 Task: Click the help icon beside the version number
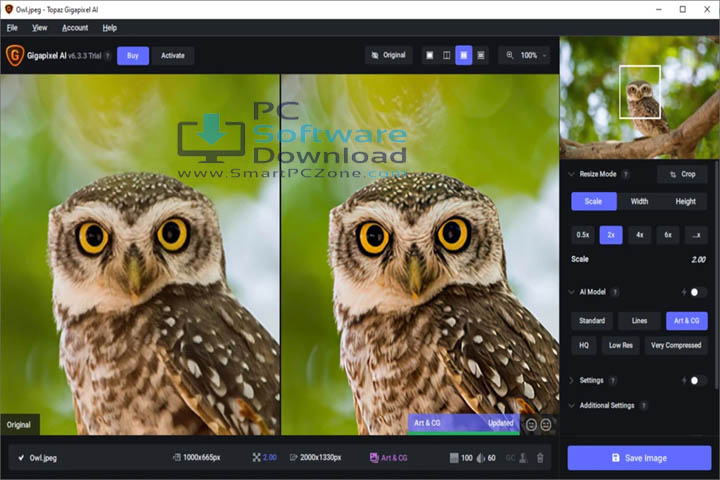107,56
